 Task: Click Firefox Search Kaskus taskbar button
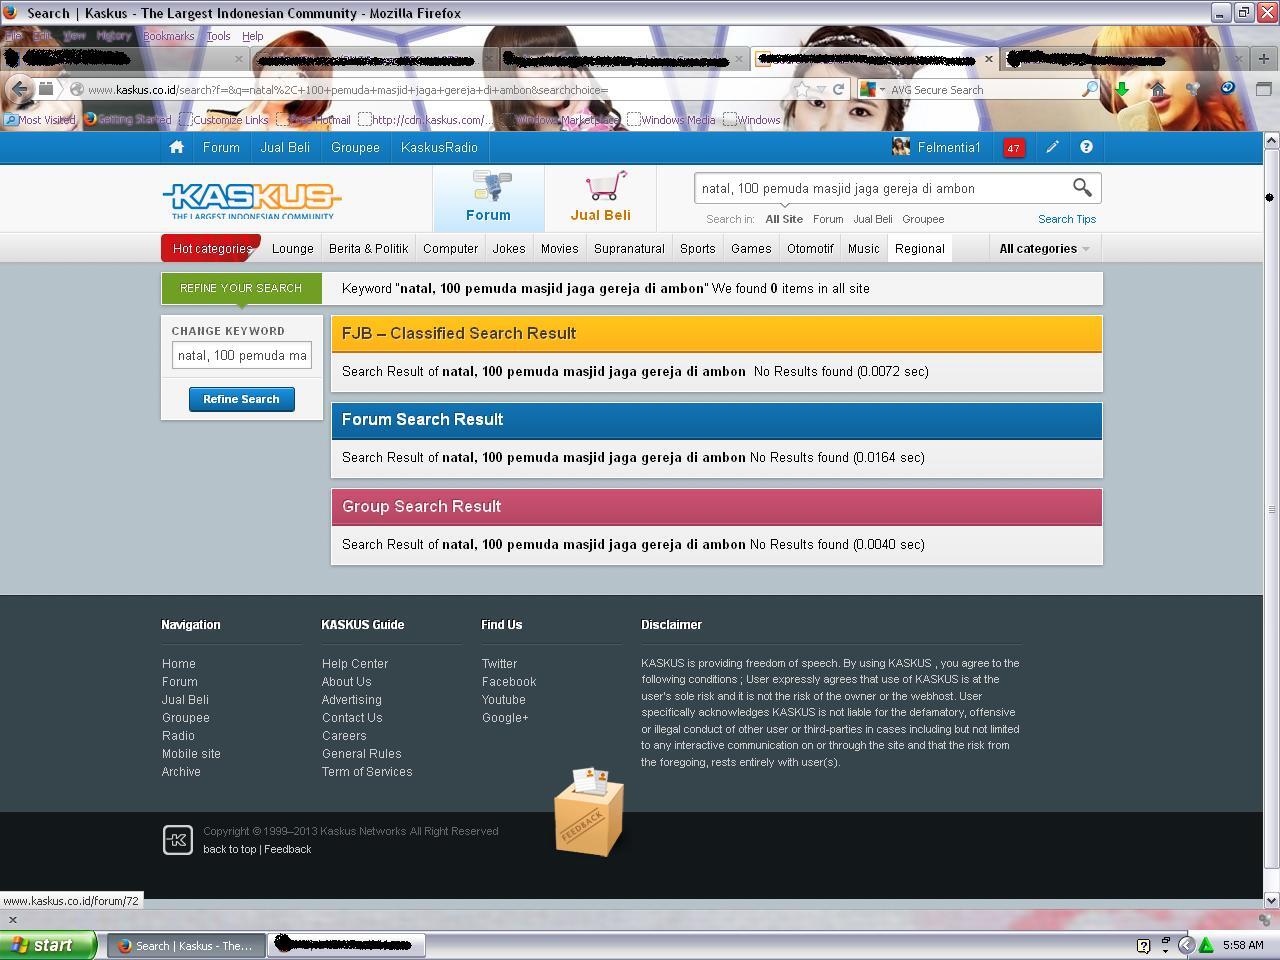[186, 945]
